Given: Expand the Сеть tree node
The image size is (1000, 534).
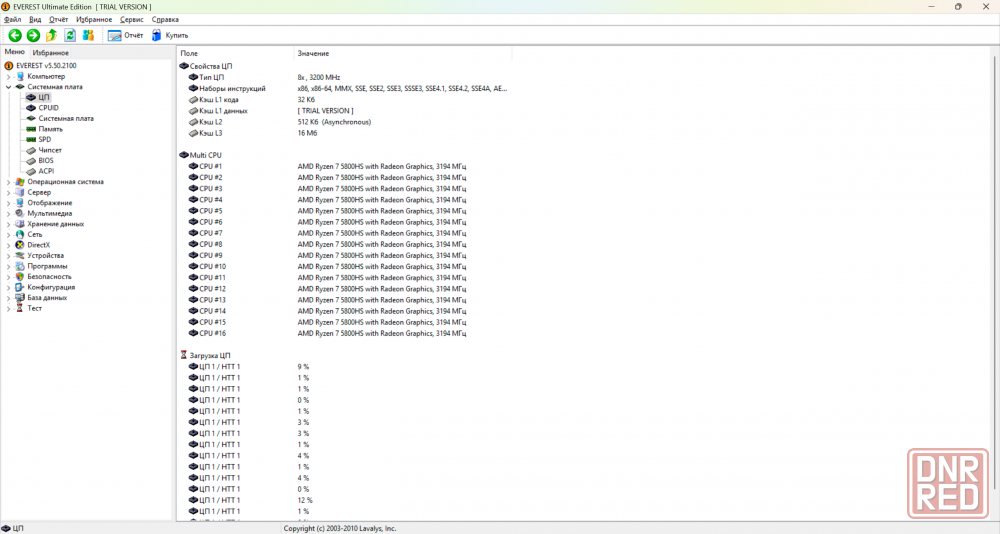Looking at the screenshot, I should click(x=8, y=235).
